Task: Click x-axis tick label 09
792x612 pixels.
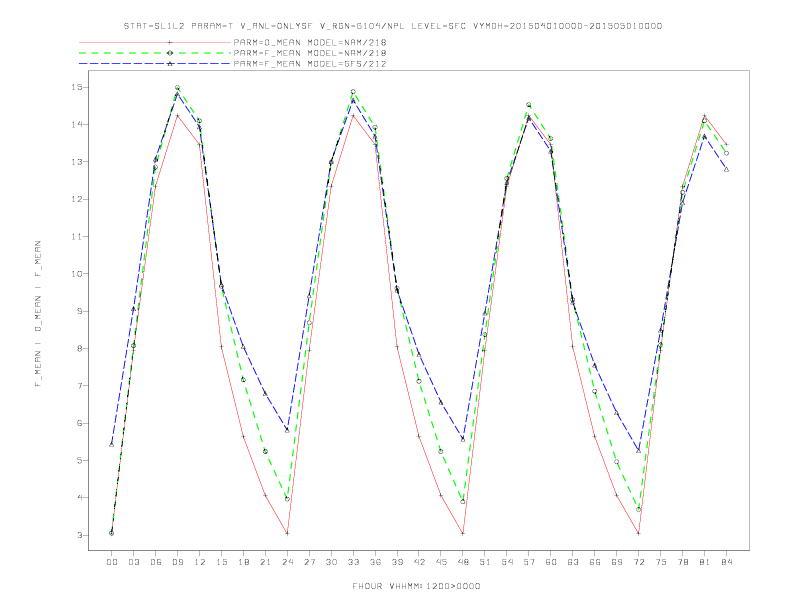Action: coord(177,562)
